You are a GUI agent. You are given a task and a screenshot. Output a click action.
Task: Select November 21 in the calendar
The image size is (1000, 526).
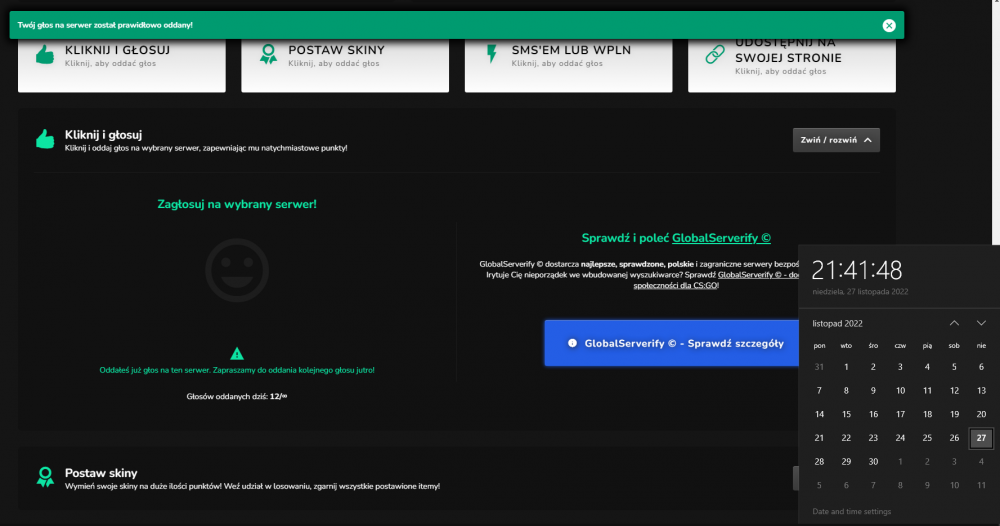(819, 438)
